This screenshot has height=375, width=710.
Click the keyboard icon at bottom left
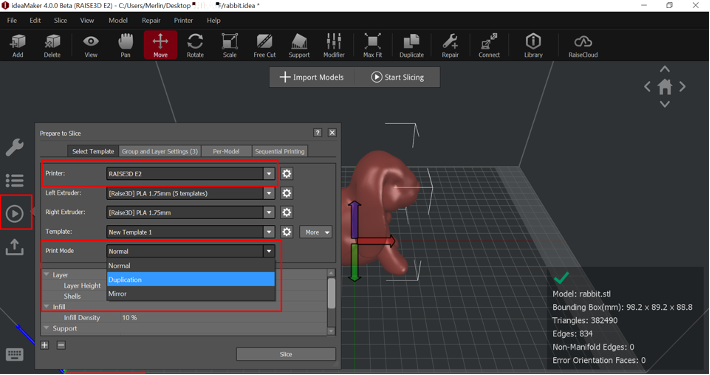click(x=14, y=354)
